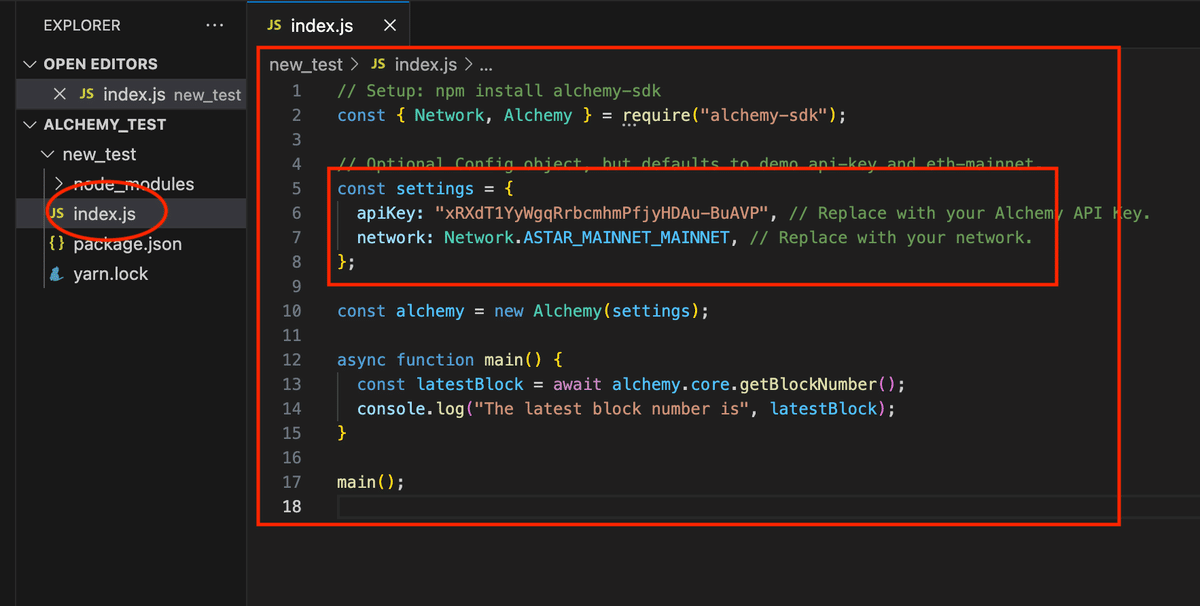Click the EXPLORER panel title
The image size is (1200, 606).
pyautogui.click(x=82, y=25)
